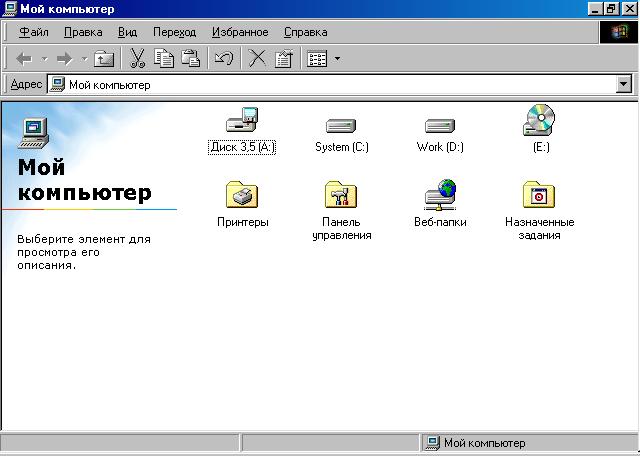The height and width of the screenshot is (456, 640).
Task: Open Properties from the toolbar
Action: point(284,58)
